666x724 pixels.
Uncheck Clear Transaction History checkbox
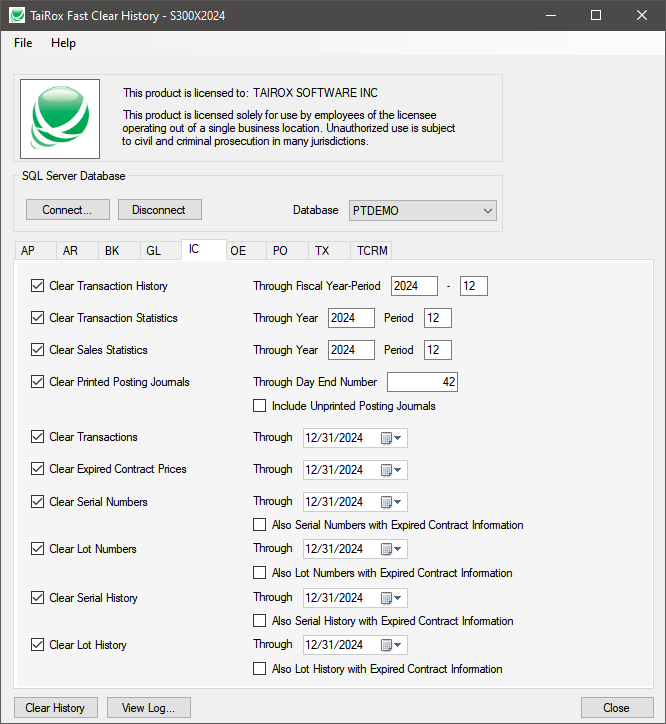coord(39,286)
